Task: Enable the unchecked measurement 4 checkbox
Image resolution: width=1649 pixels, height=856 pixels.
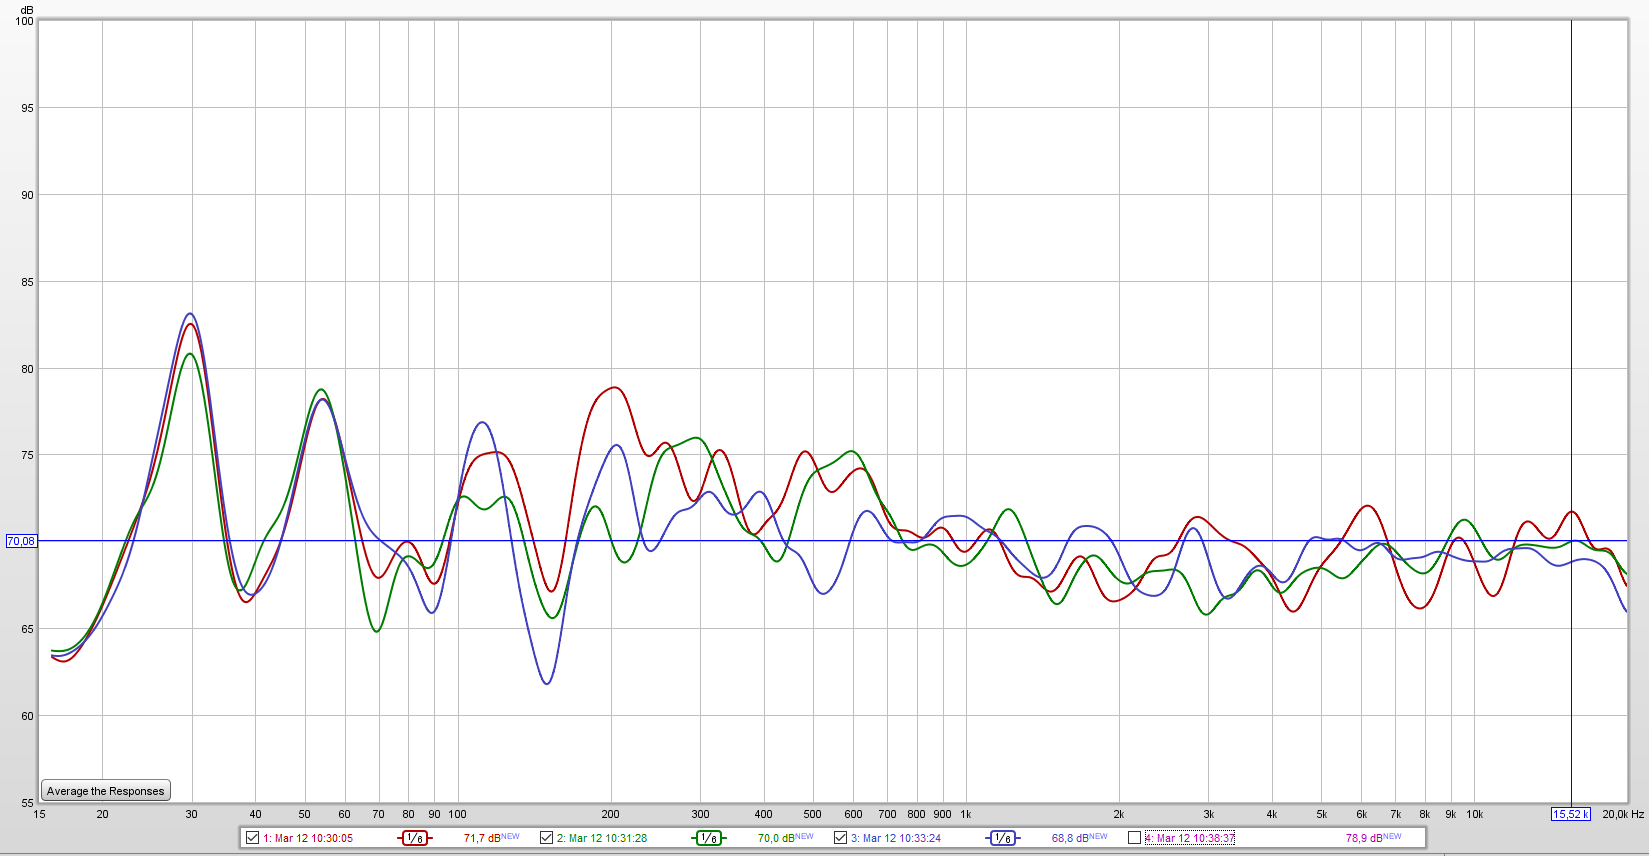Action: (1134, 838)
